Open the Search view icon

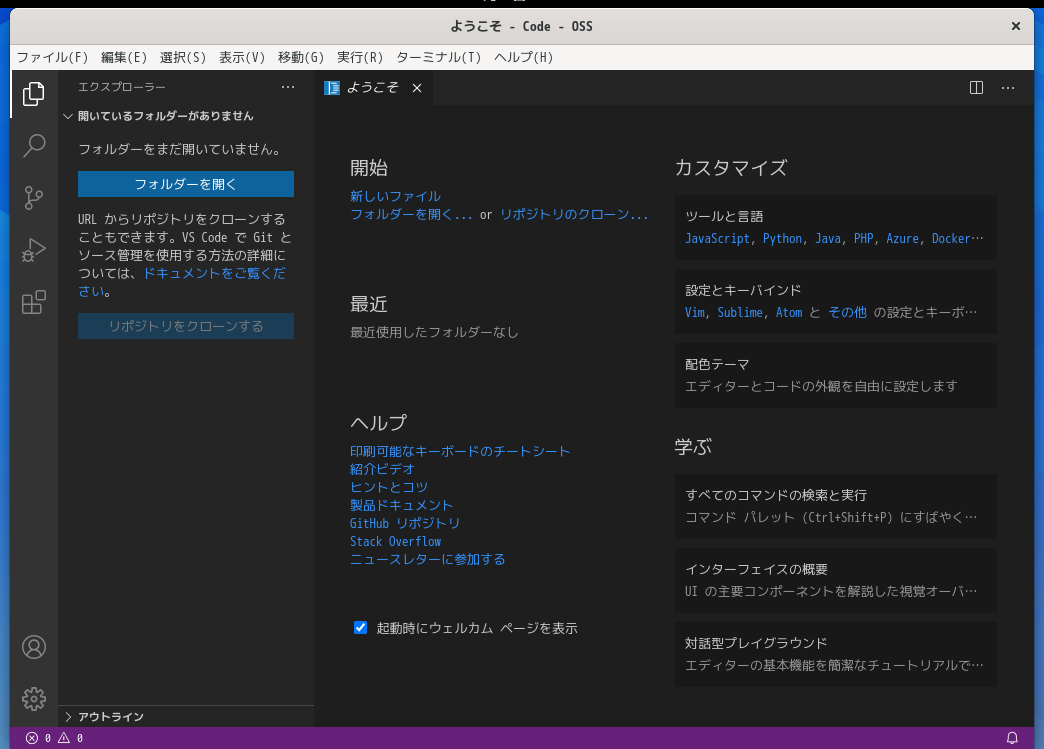(x=33, y=145)
